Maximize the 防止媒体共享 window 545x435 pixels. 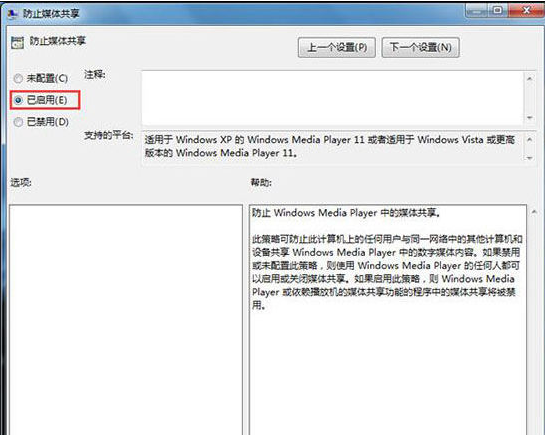point(497,10)
